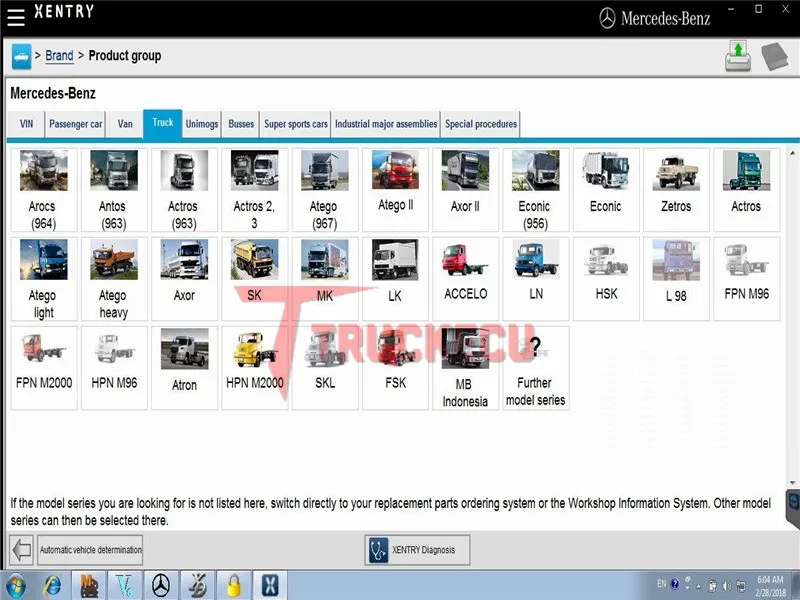Choose the Atego light series
800x600 pixels.
44,279
